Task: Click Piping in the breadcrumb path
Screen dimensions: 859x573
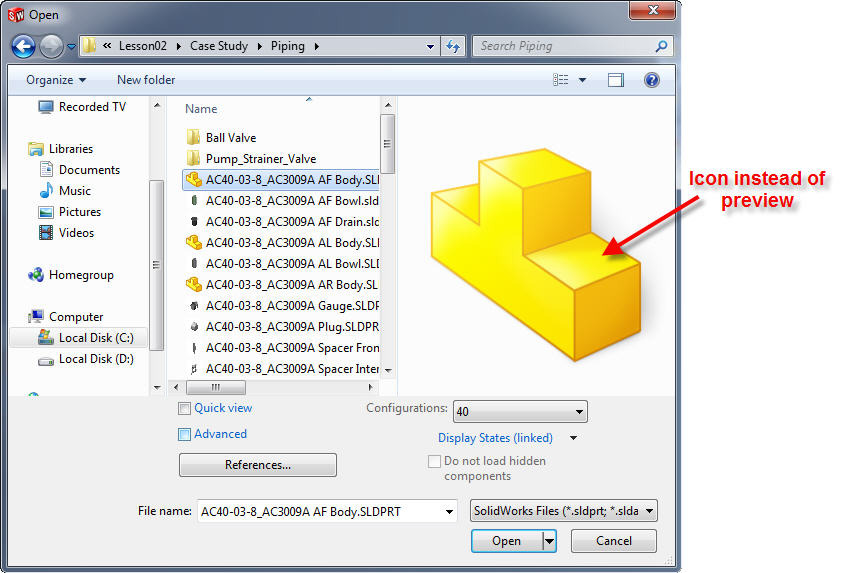Action: (288, 46)
